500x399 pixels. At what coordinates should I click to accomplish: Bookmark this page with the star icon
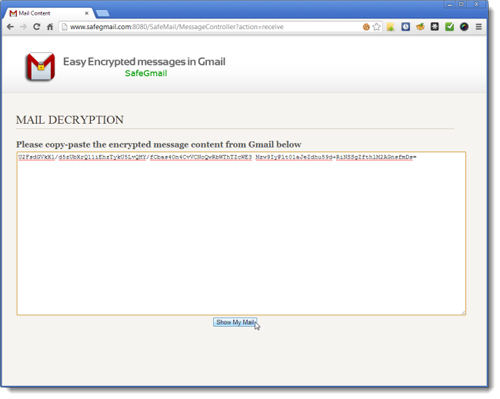(377, 27)
